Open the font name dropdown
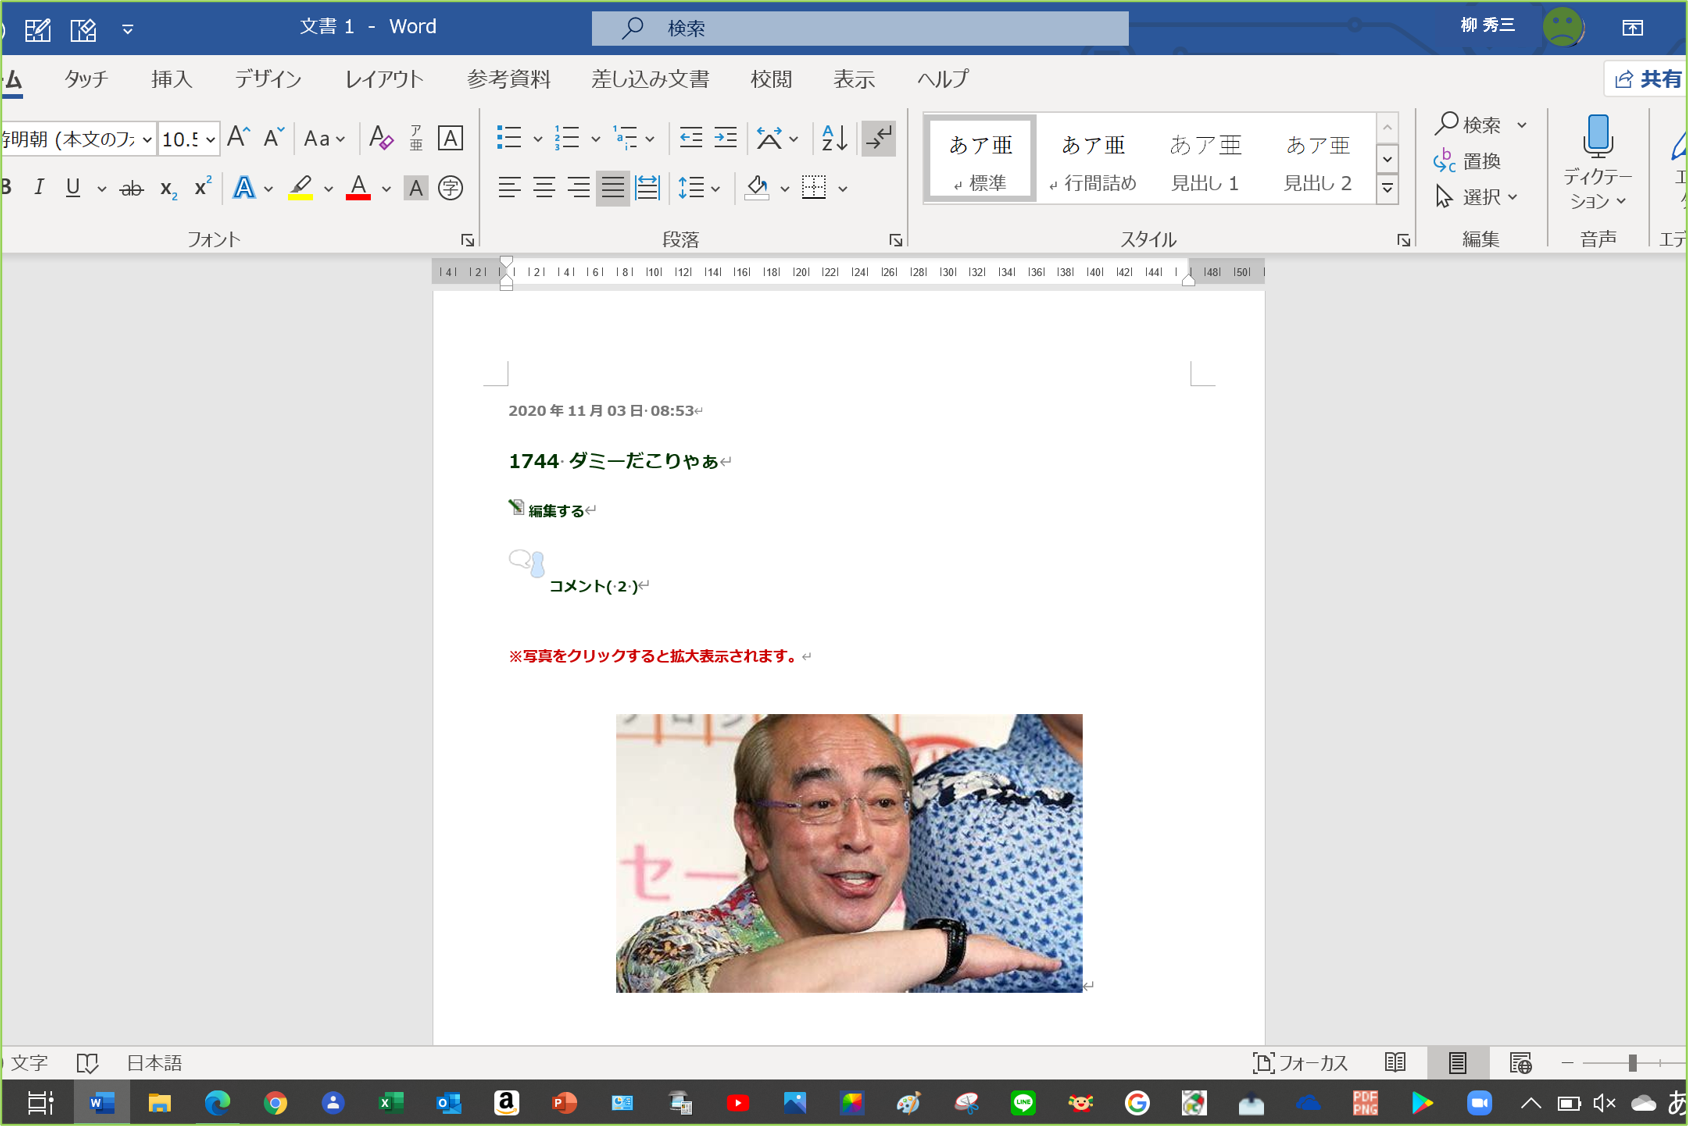The width and height of the screenshot is (1688, 1126). tap(147, 139)
